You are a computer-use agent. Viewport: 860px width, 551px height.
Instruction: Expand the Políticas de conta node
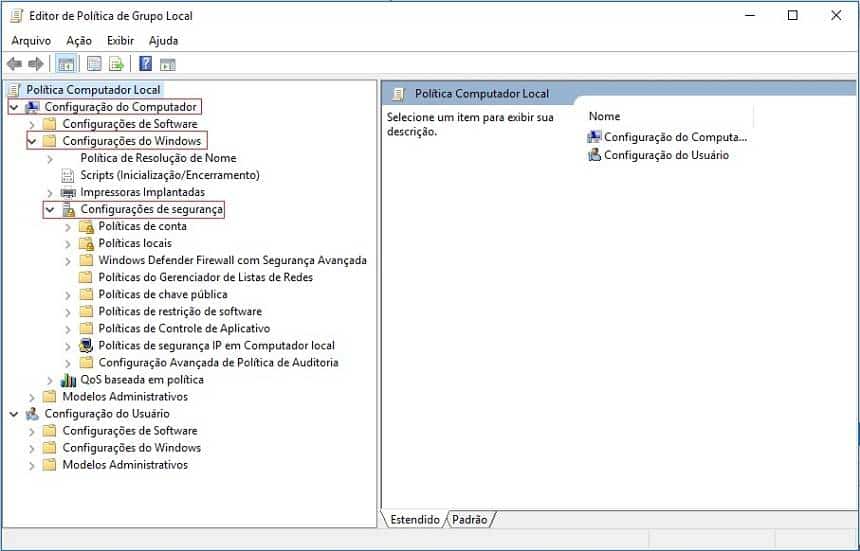point(68,227)
